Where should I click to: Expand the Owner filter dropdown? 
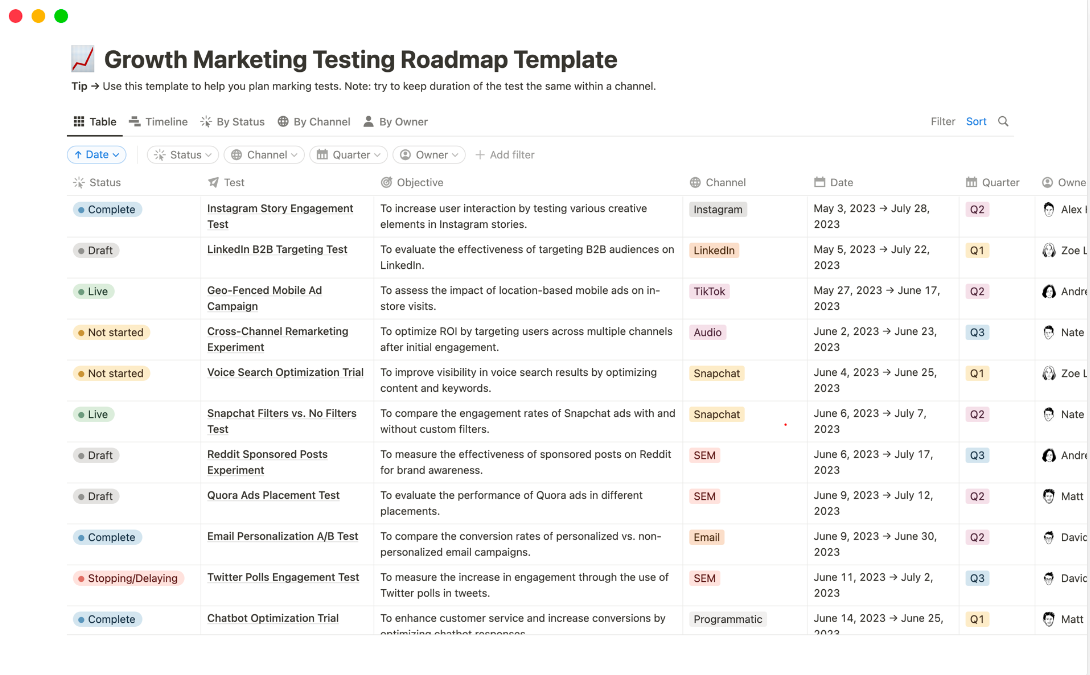pyautogui.click(x=429, y=155)
